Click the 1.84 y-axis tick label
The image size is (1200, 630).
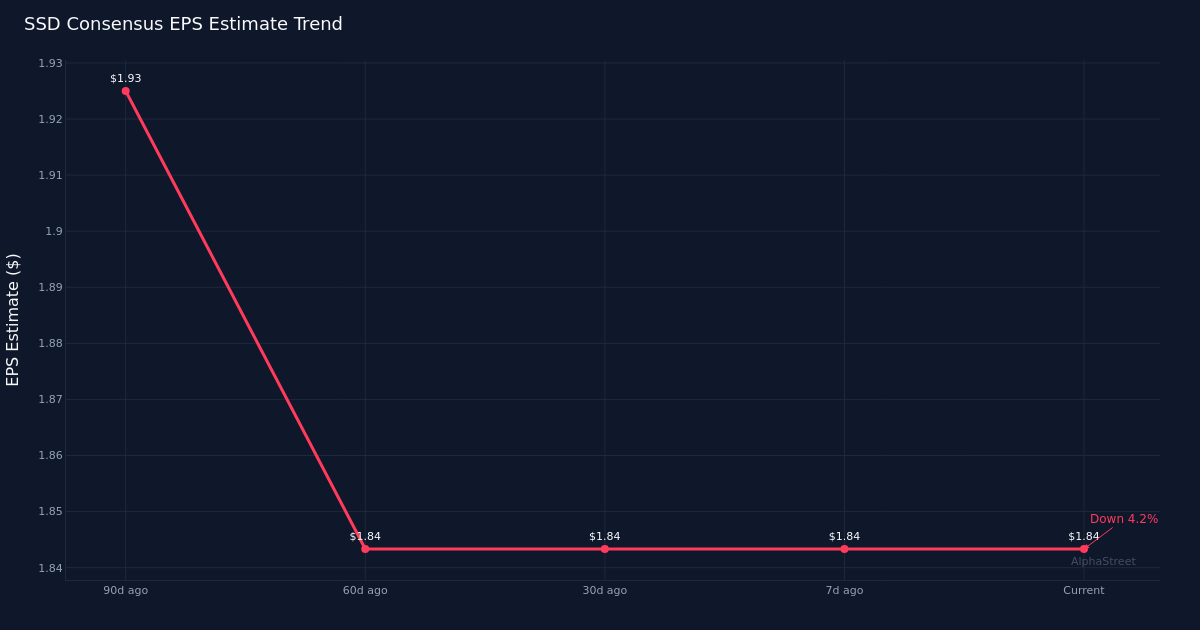point(50,568)
